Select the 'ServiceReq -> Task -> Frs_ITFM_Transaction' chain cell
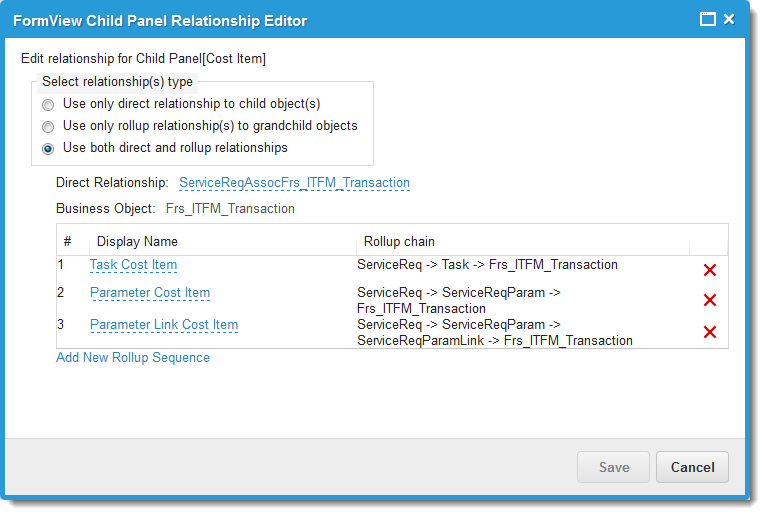Image resolution: width=765 pixels, height=515 pixels. (x=487, y=265)
